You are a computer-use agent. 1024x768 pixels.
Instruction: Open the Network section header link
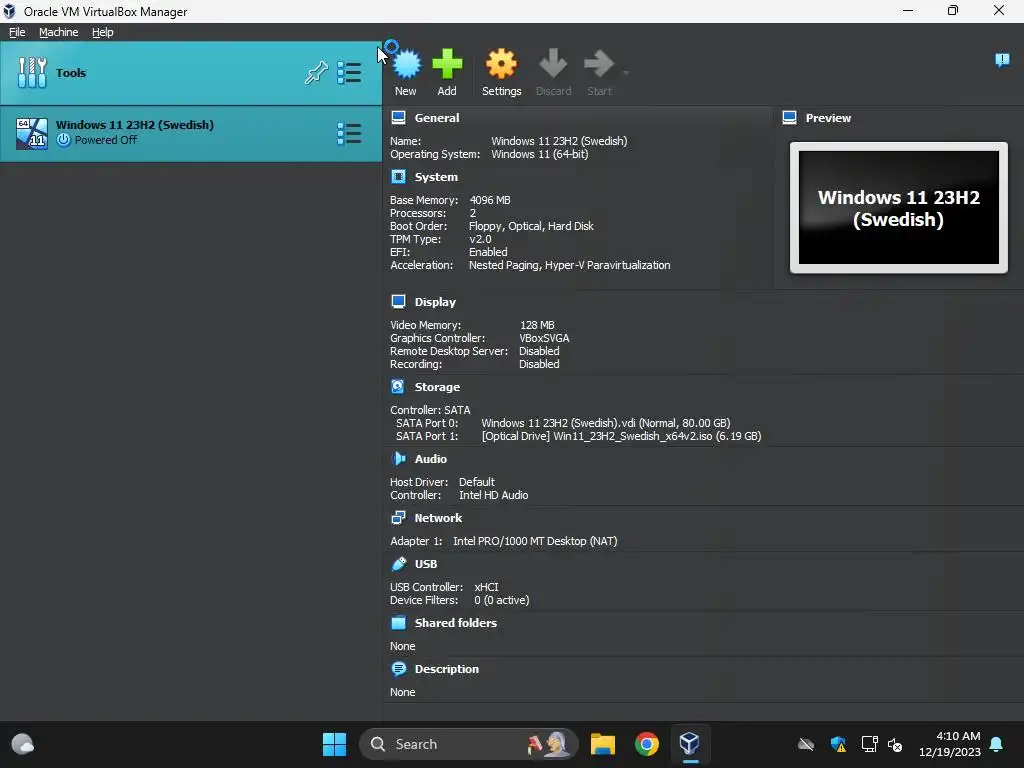438,518
